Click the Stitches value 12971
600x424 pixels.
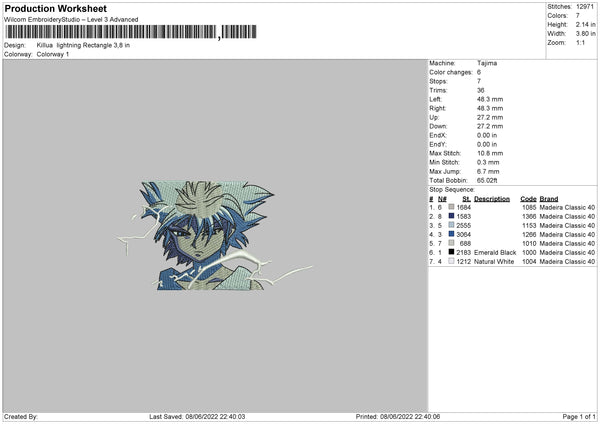[585, 7]
